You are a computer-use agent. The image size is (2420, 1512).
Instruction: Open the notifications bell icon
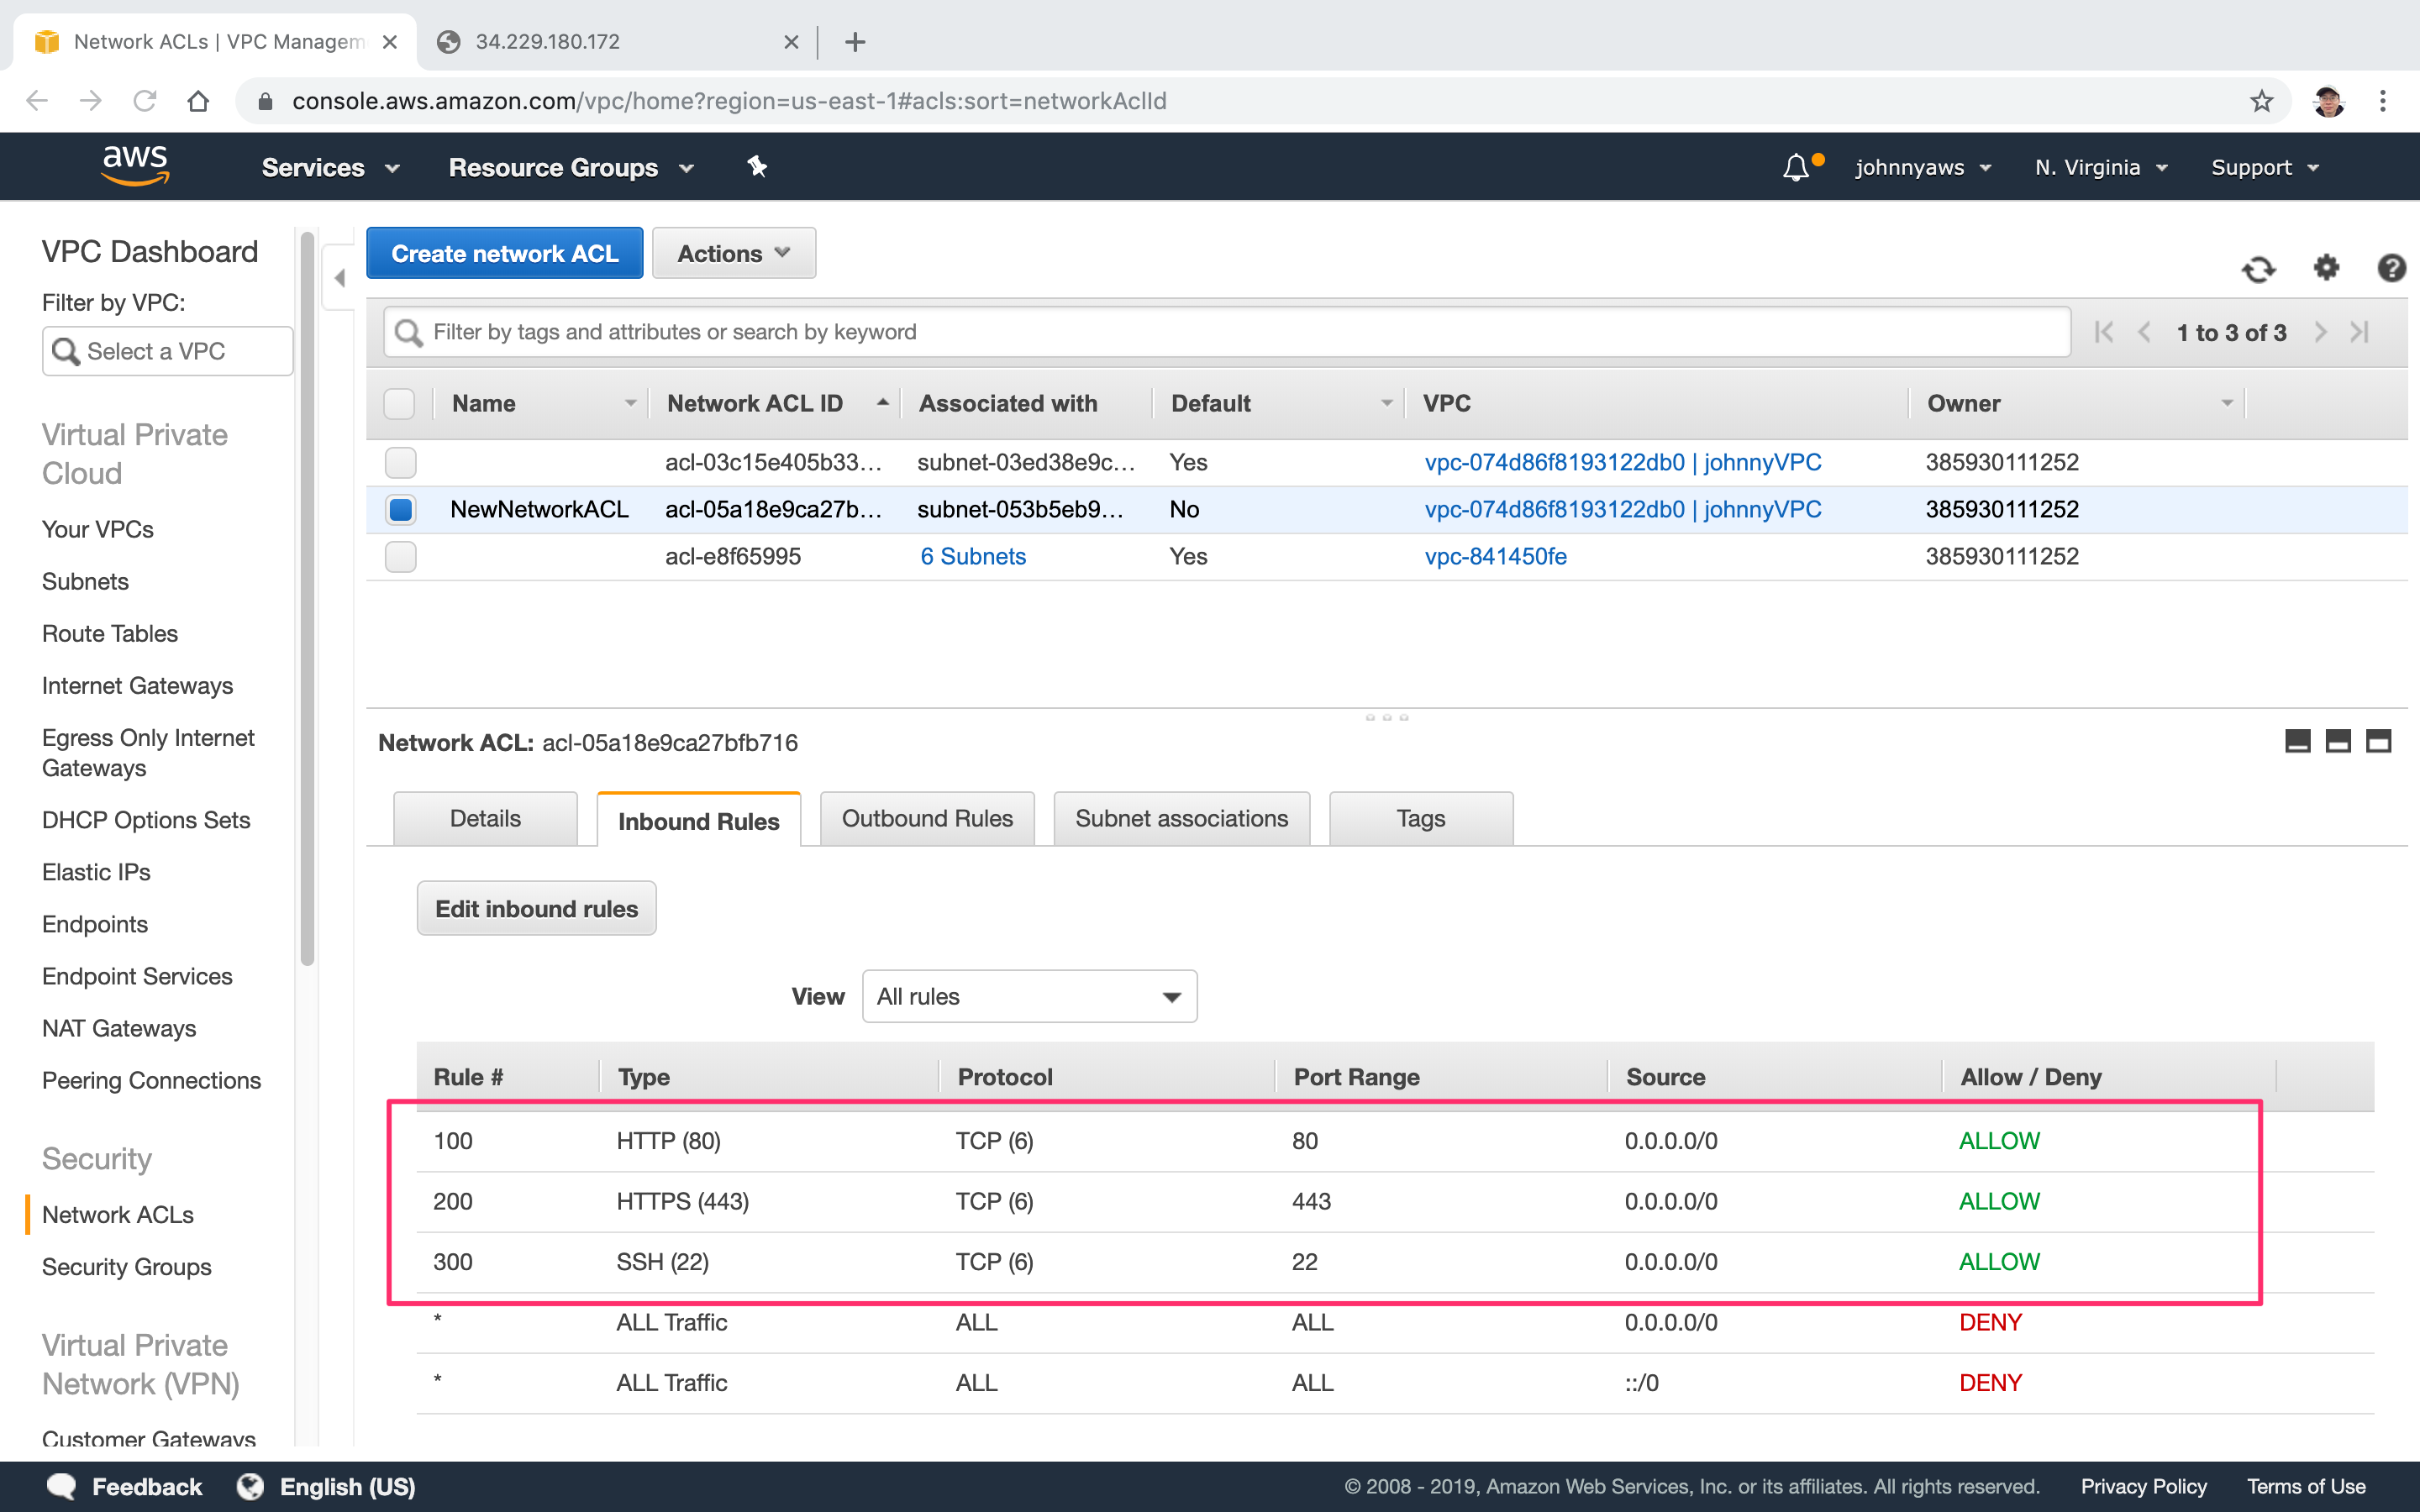[x=1797, y=167]
